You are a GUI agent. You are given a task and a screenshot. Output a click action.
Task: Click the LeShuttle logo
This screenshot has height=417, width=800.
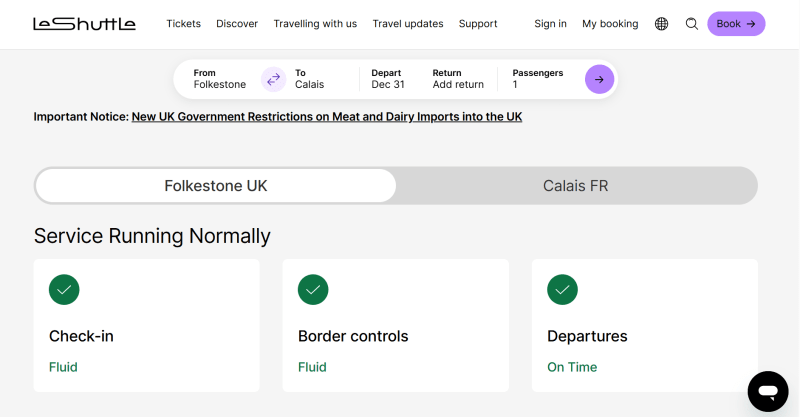(x=84, y=24)
